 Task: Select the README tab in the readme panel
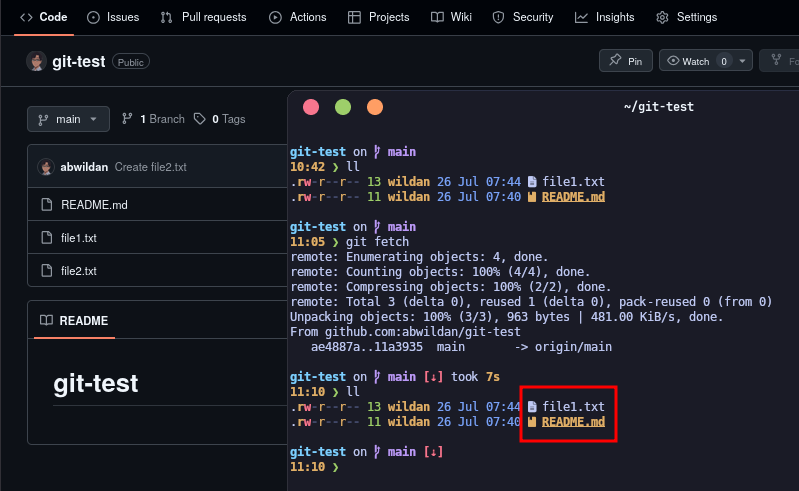pos(74,321)
